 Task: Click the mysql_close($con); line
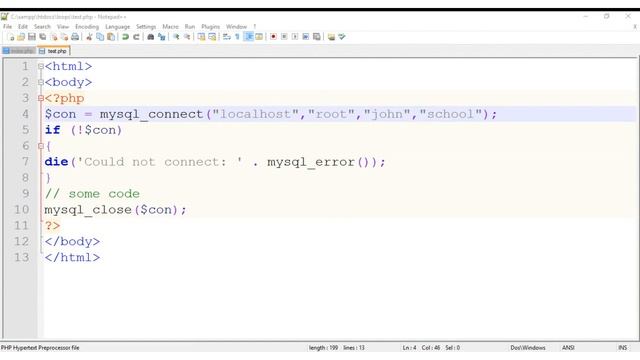click(x=116, y=210)
